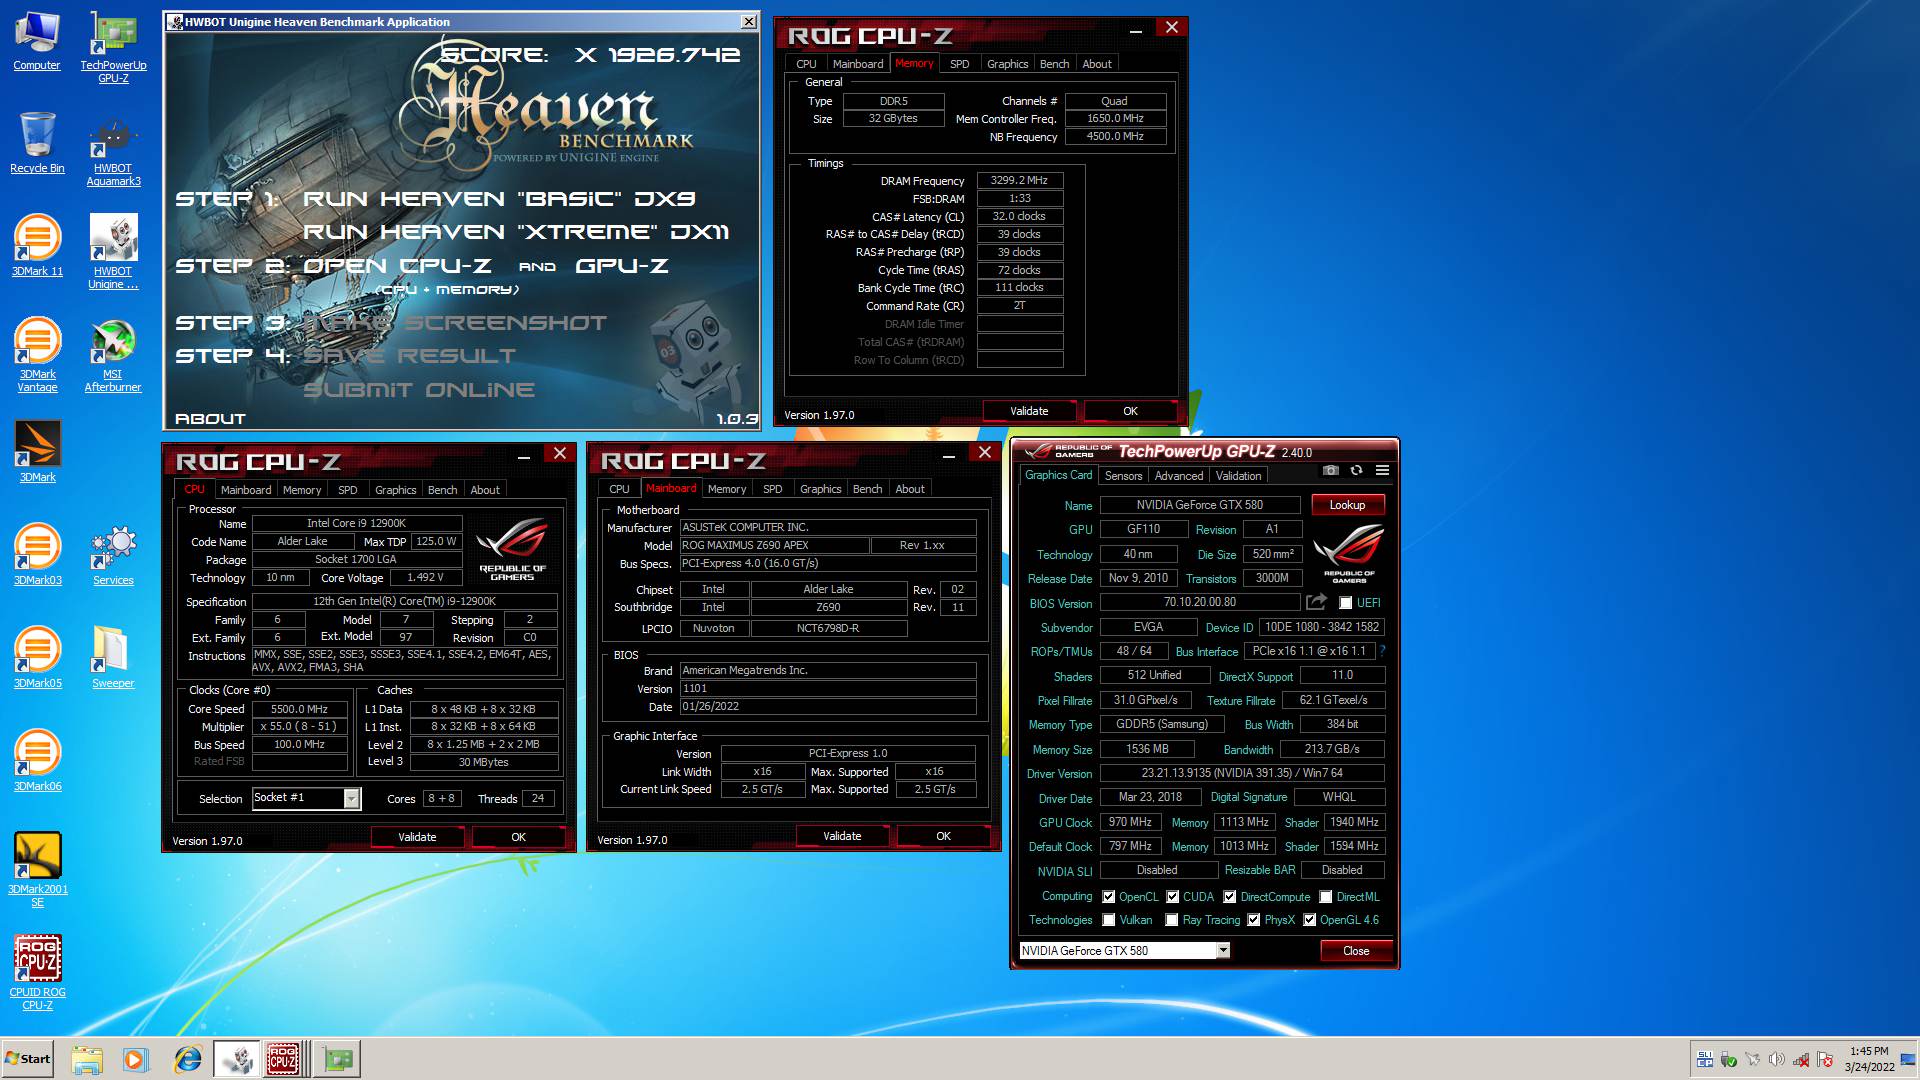Take a GPU-Z screenshot with camera icon

click(1330, 470)
